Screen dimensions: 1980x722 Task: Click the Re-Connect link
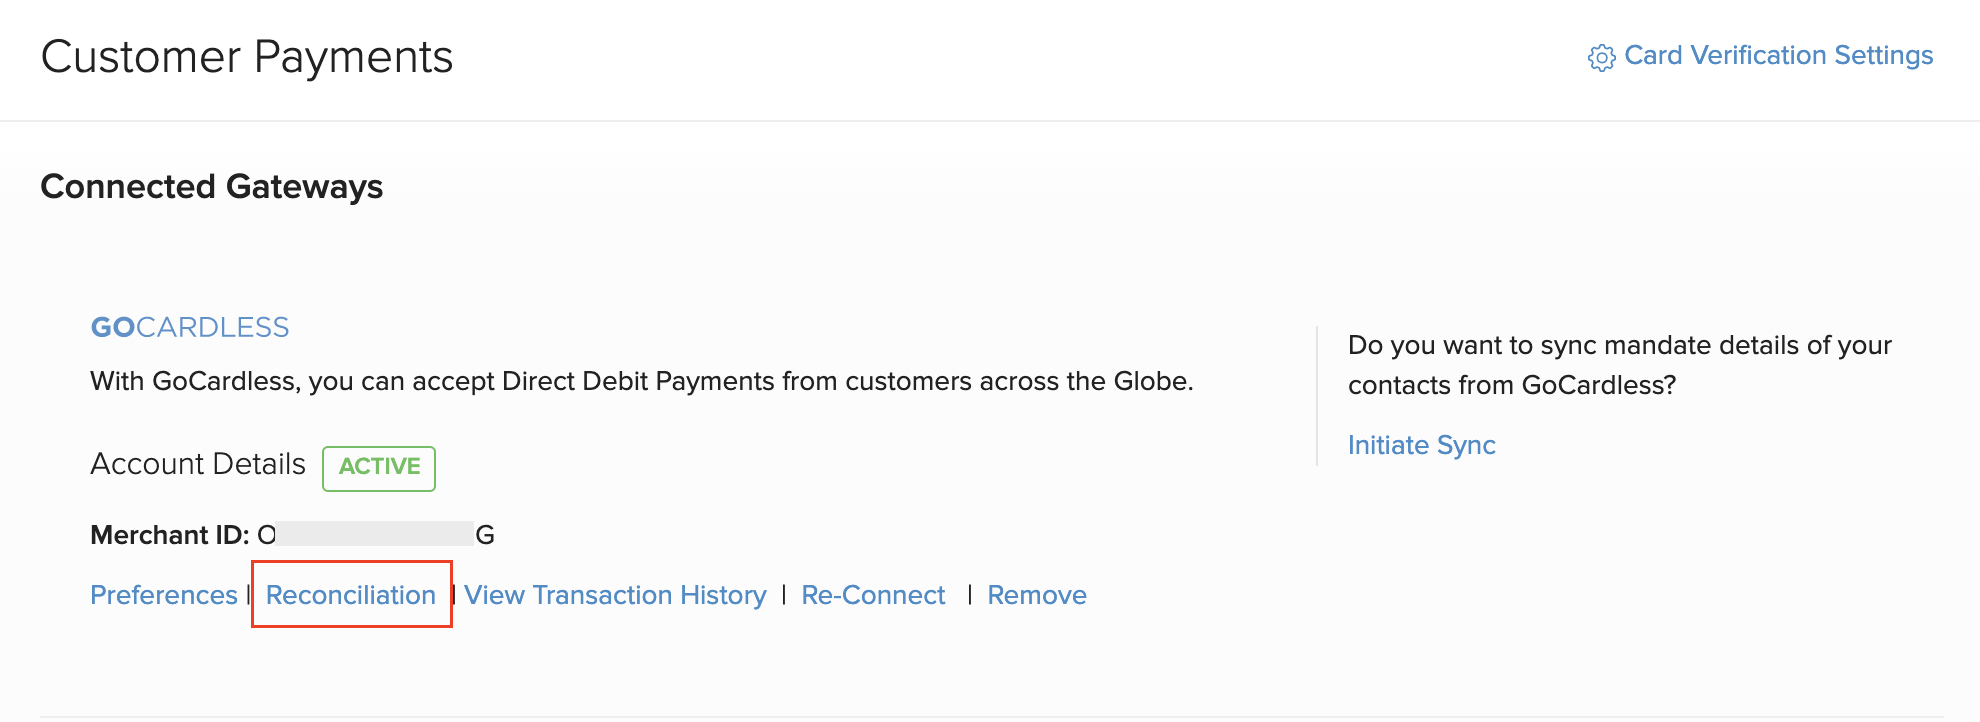873,595
